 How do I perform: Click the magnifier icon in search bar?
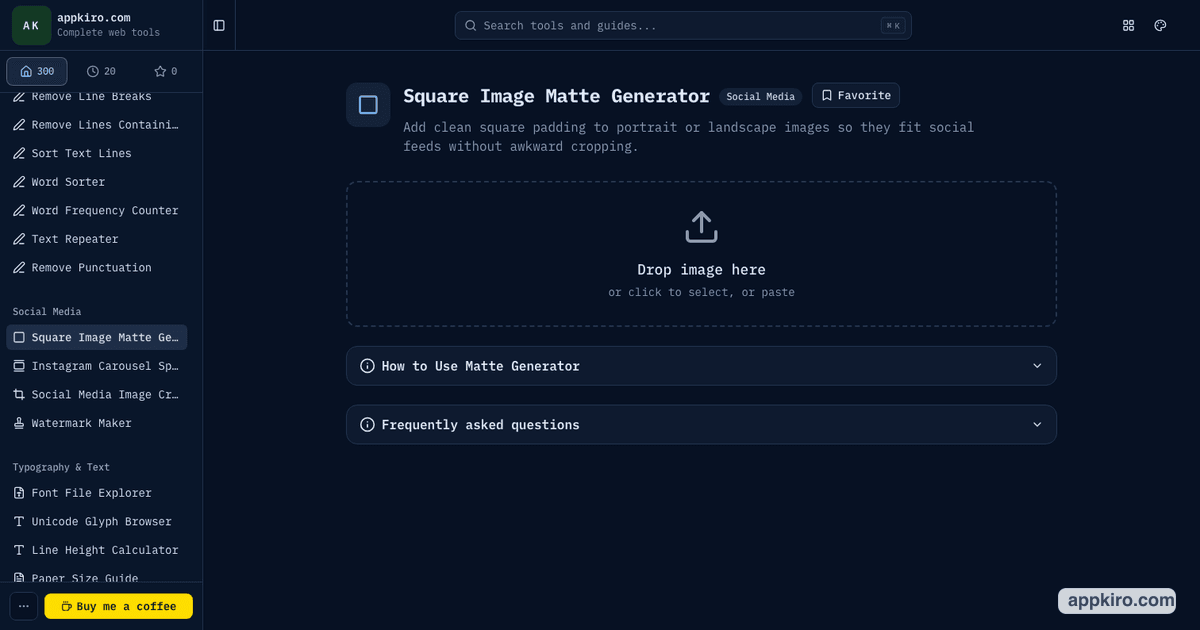click(471, 25)
